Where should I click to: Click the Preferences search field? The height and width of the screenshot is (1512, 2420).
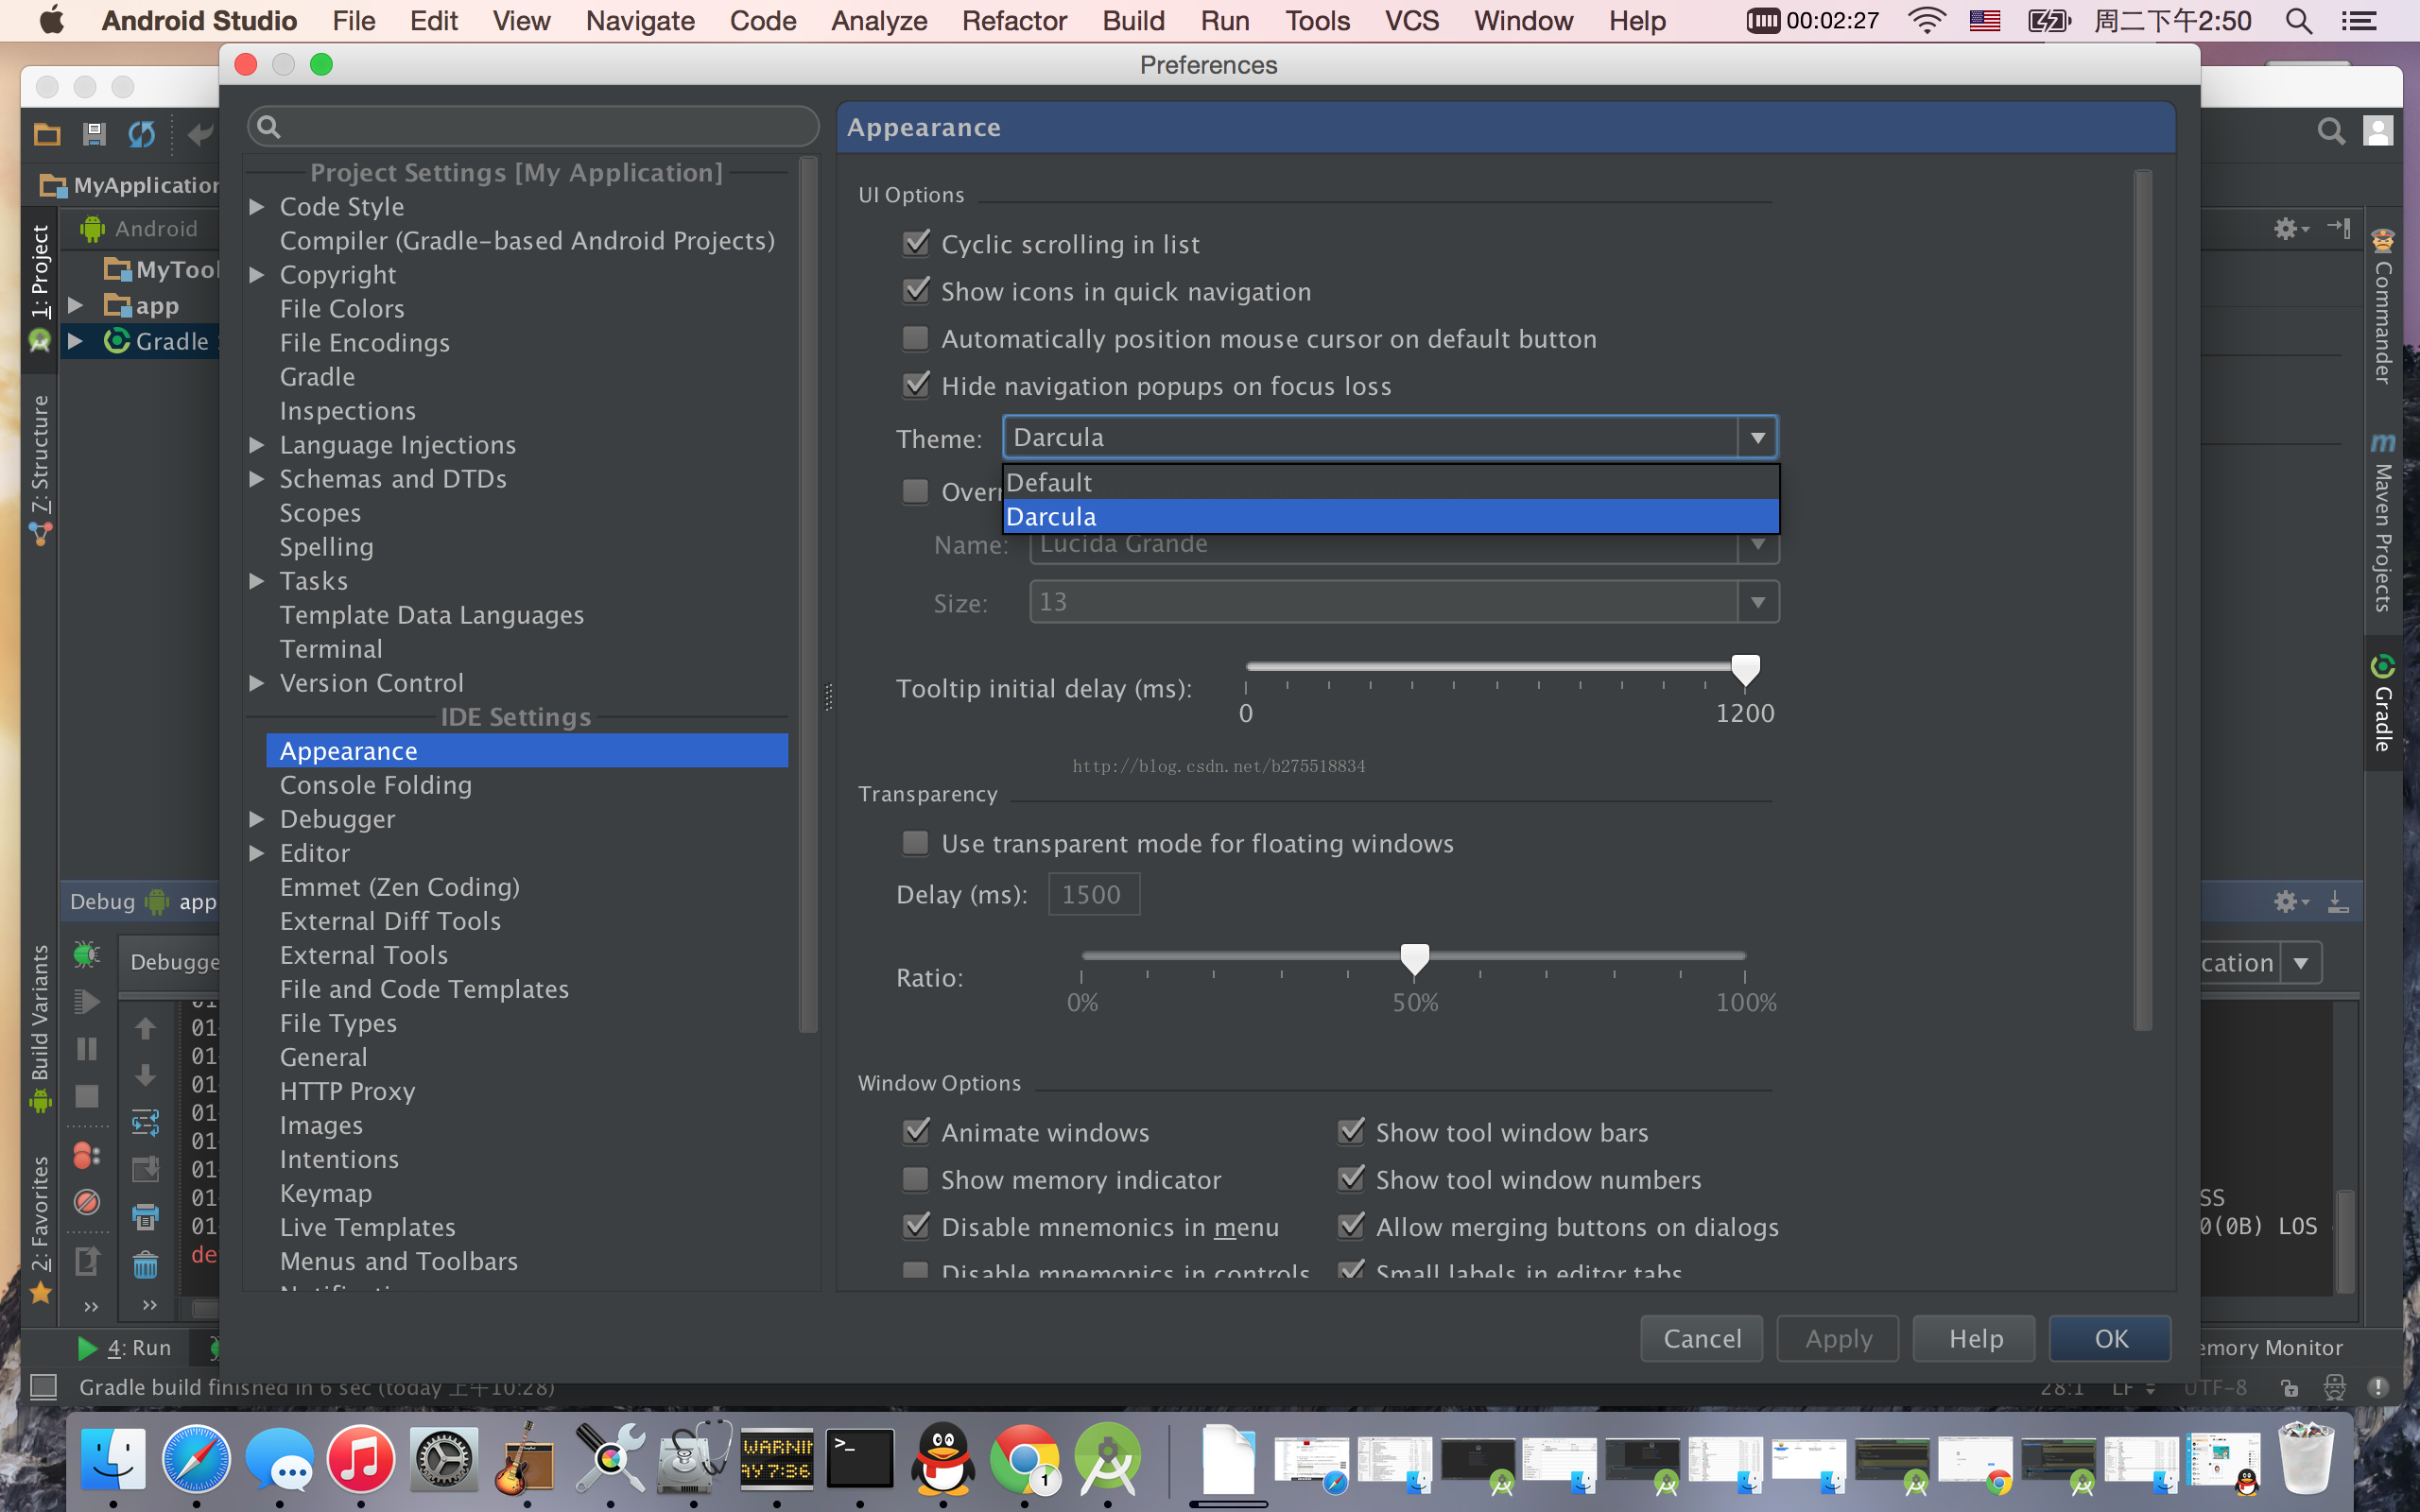point(533,126)
